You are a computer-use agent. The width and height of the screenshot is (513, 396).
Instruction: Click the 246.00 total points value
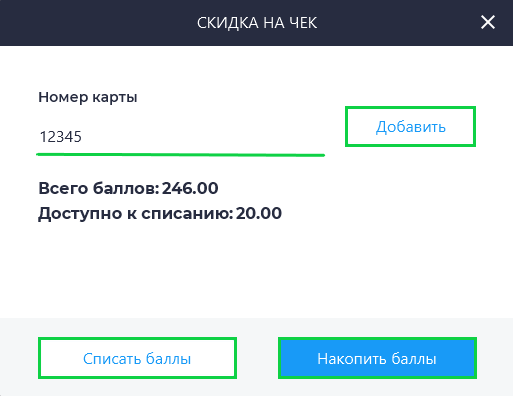click(190, 188)
